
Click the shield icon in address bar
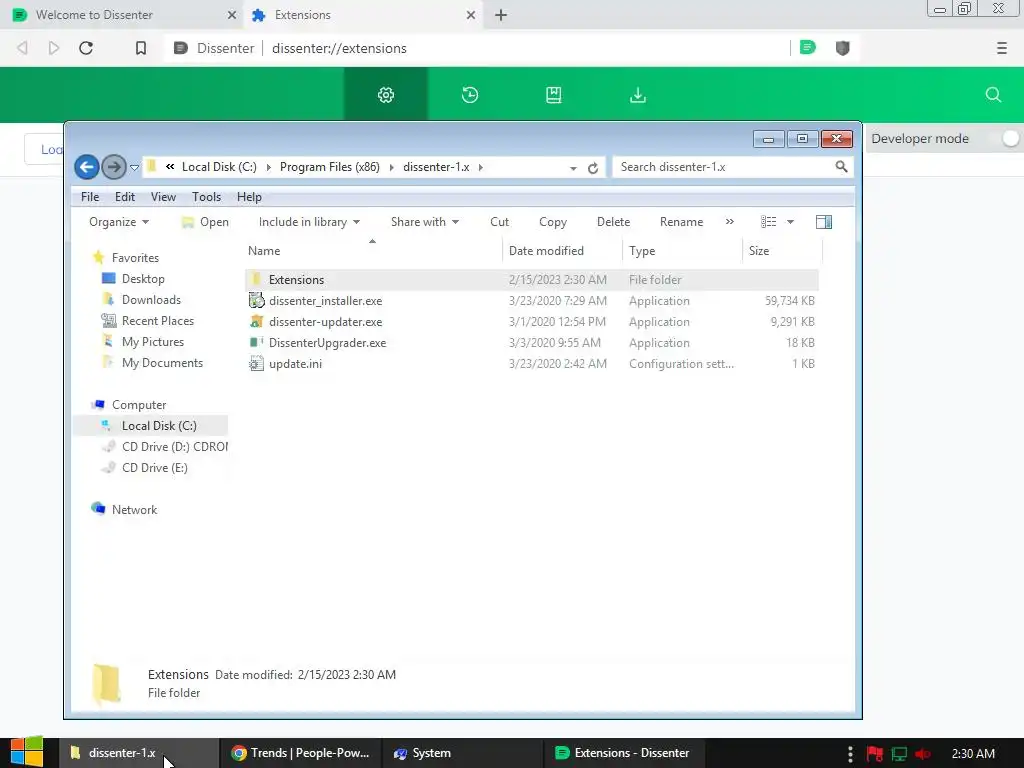click(x=842, y=48)
